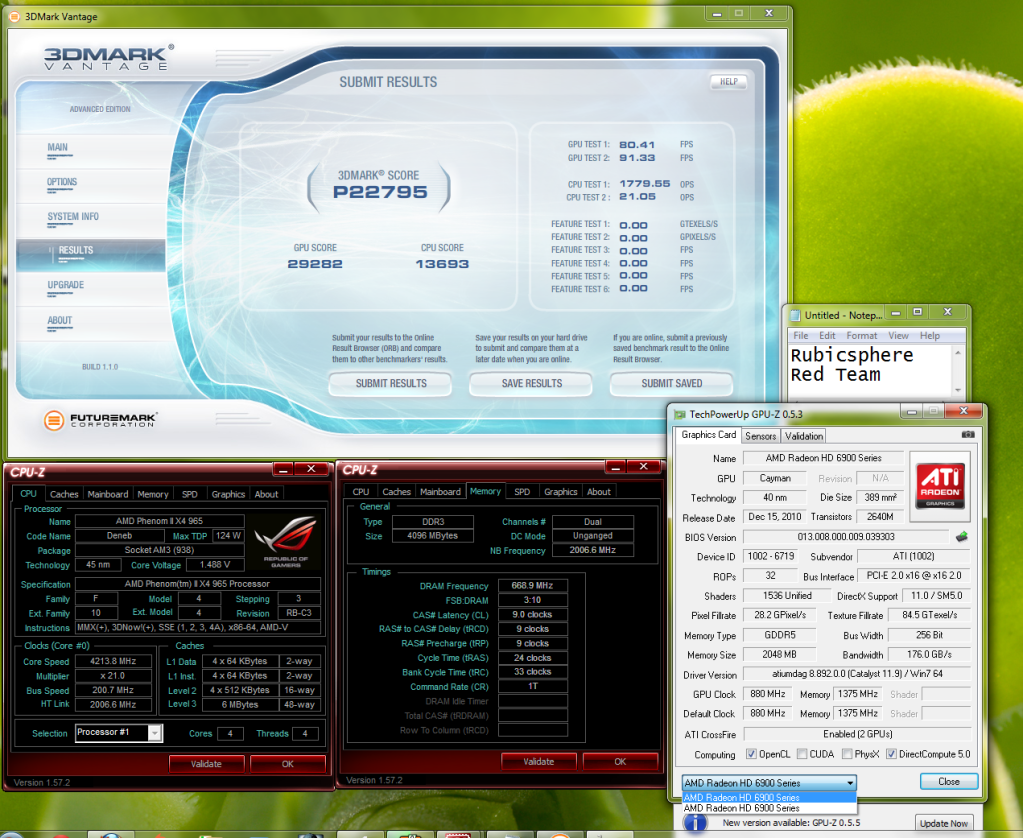The height and width of the screenshot is (838, 1023).
Task: Open the GPU-Z graphics card selector dropdown
Action: pos(769,783)
